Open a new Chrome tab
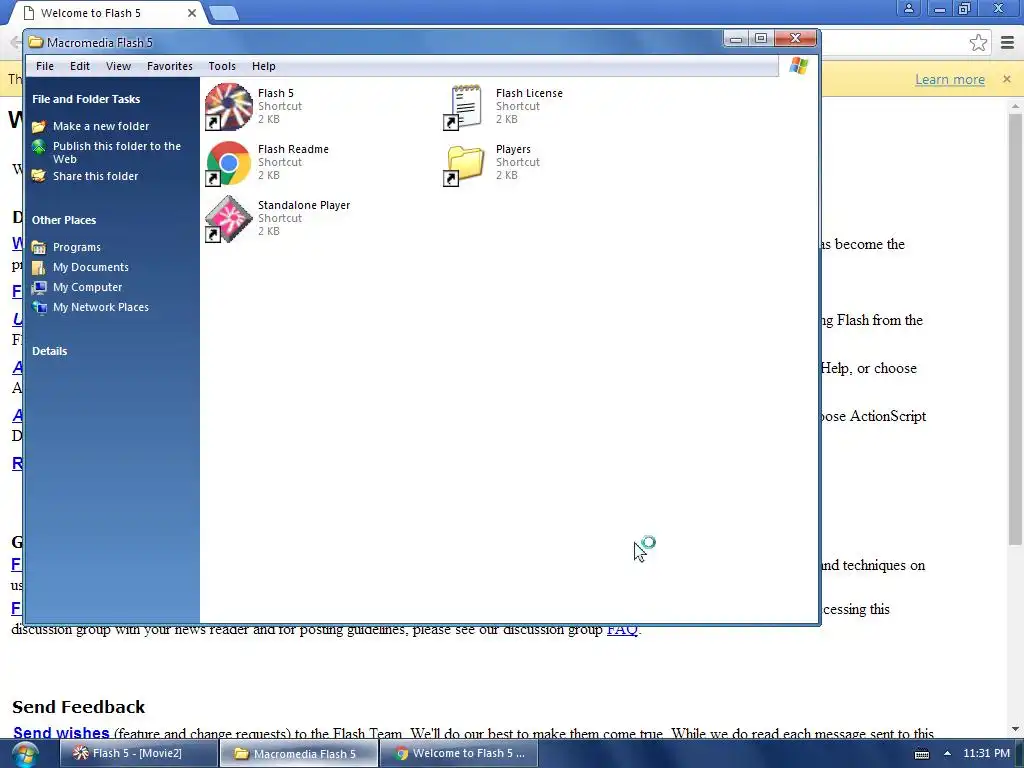The image size is (1024, 768). [224, 13]
